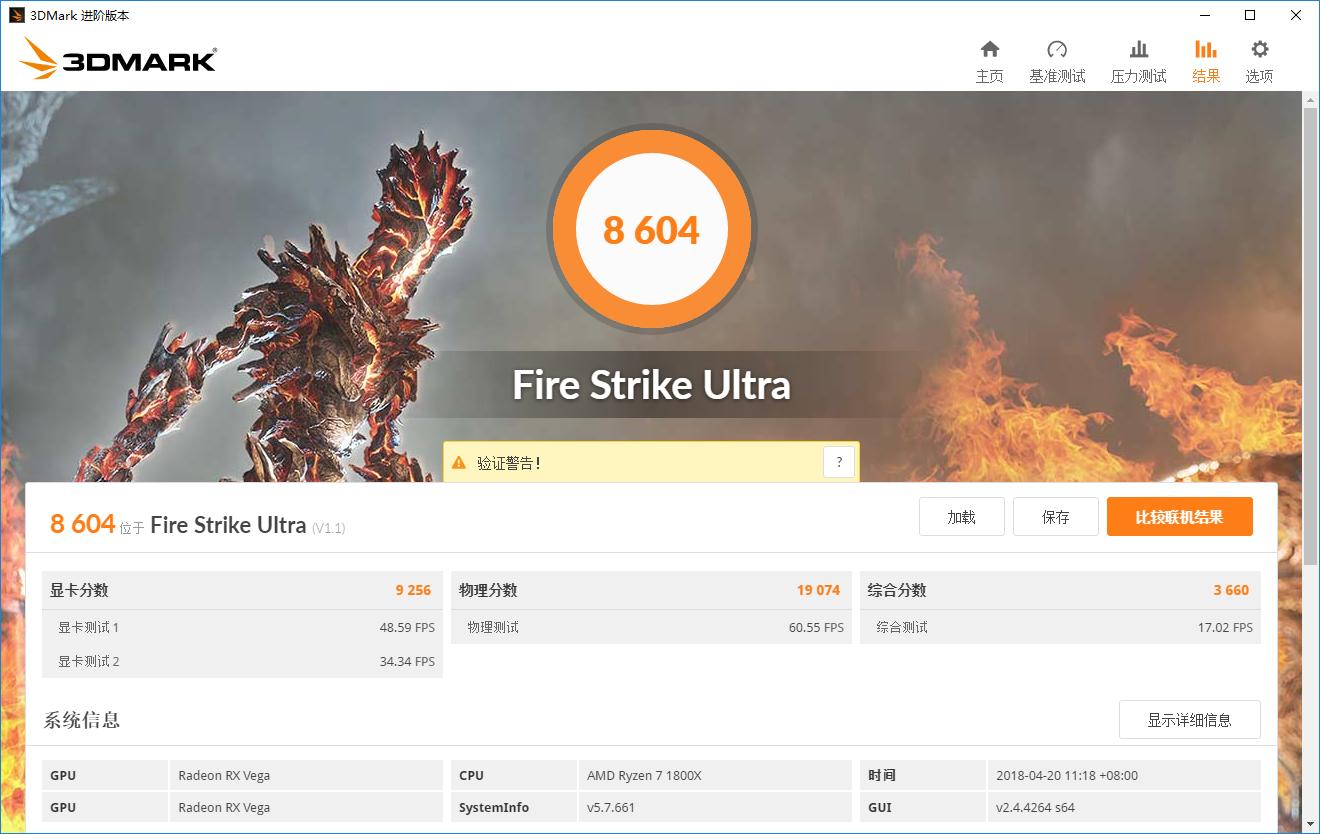1320x834 pixels.
Task: Click the orange 比较联机结果 button
Action: 1179,517
